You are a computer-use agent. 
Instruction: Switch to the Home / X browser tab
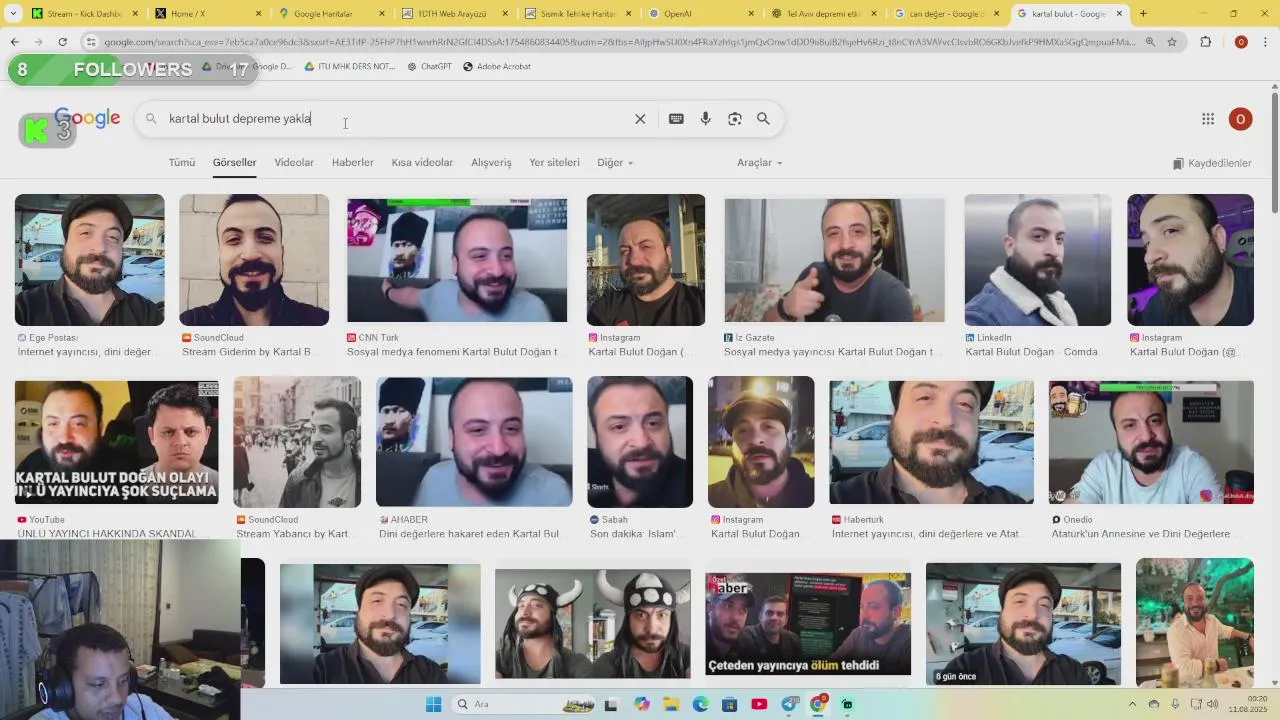(x=209, y=14)
